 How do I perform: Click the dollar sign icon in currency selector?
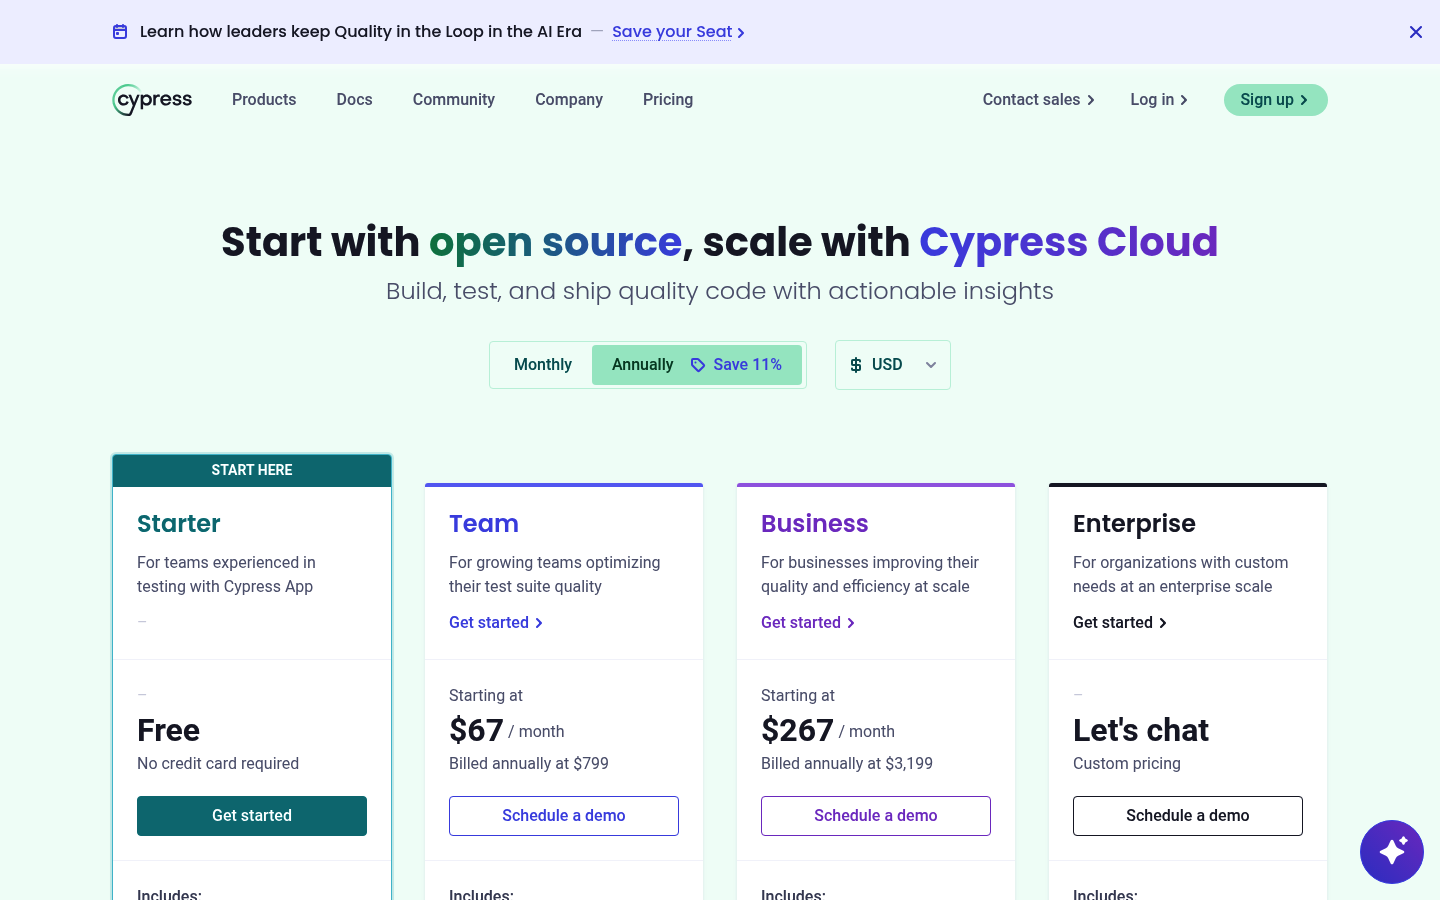tap(856, 365)
